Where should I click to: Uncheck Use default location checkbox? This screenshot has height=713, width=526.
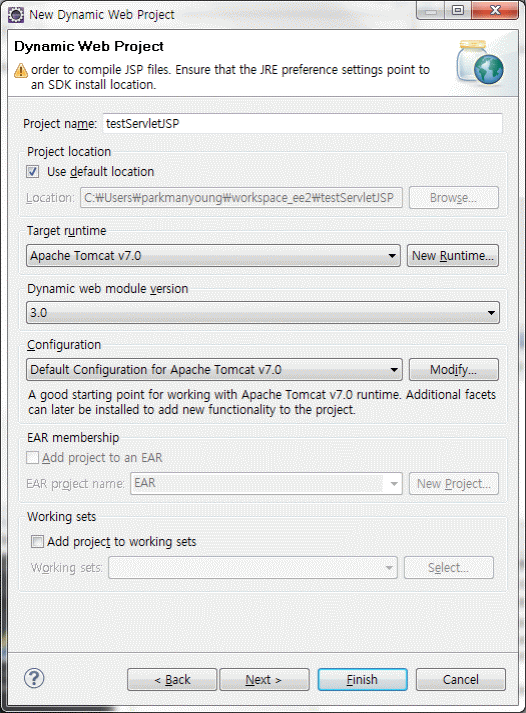click(x=33, y=171)
